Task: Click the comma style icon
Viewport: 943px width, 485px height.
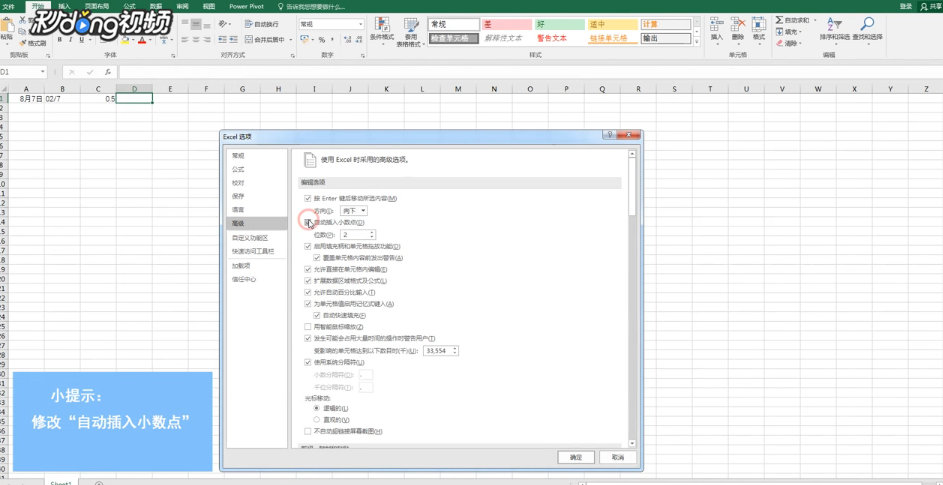Action: pyautogui.click(x=333, y=40)
